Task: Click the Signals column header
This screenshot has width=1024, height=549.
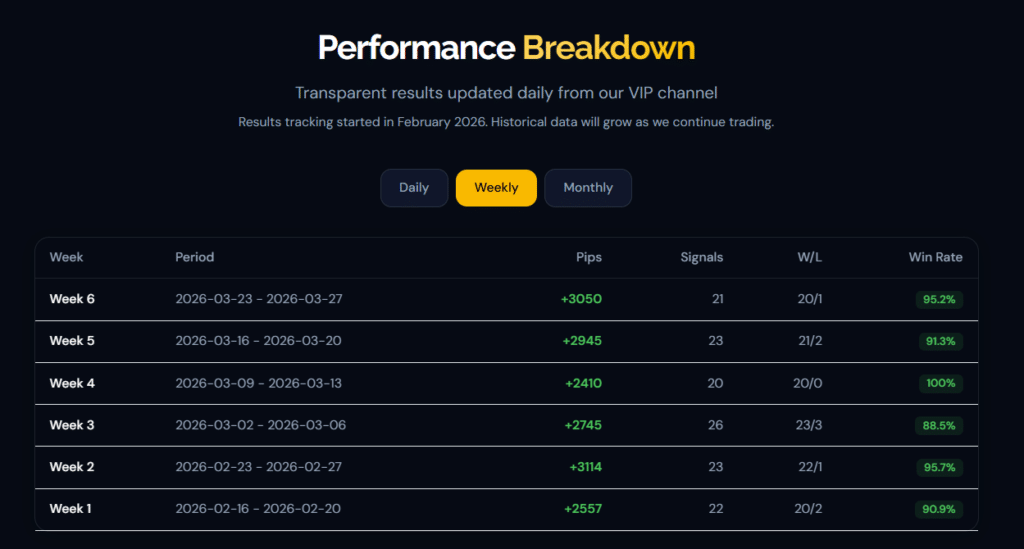Action: coord(701,257)
